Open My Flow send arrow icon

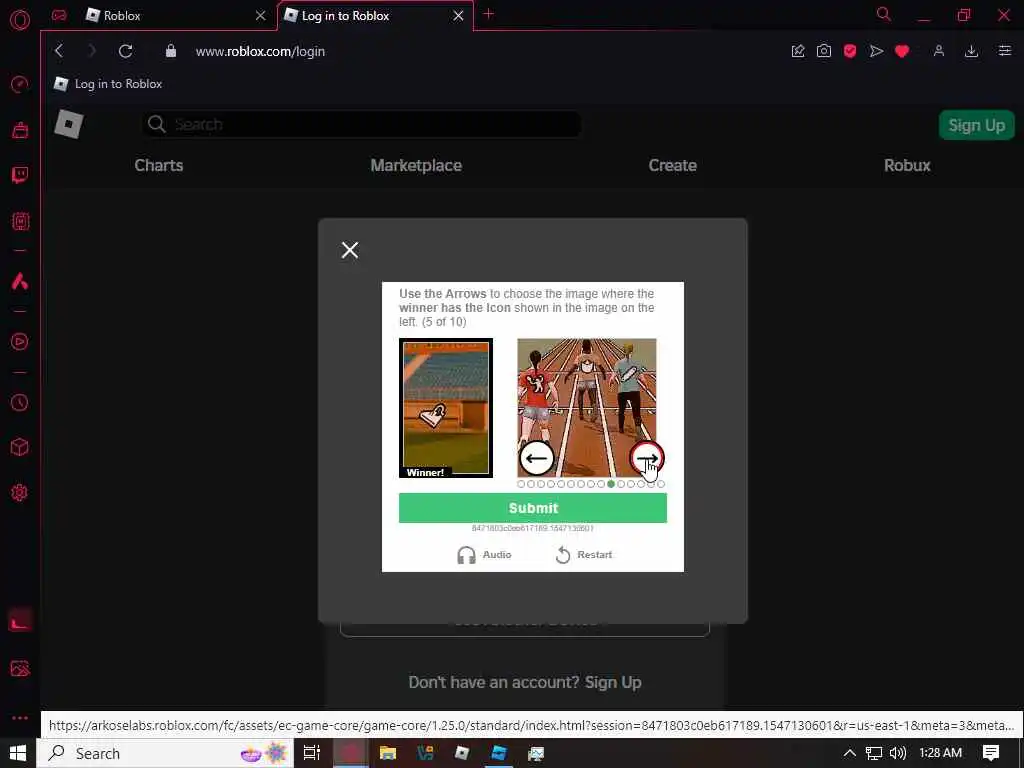click(x=876, y=51)
